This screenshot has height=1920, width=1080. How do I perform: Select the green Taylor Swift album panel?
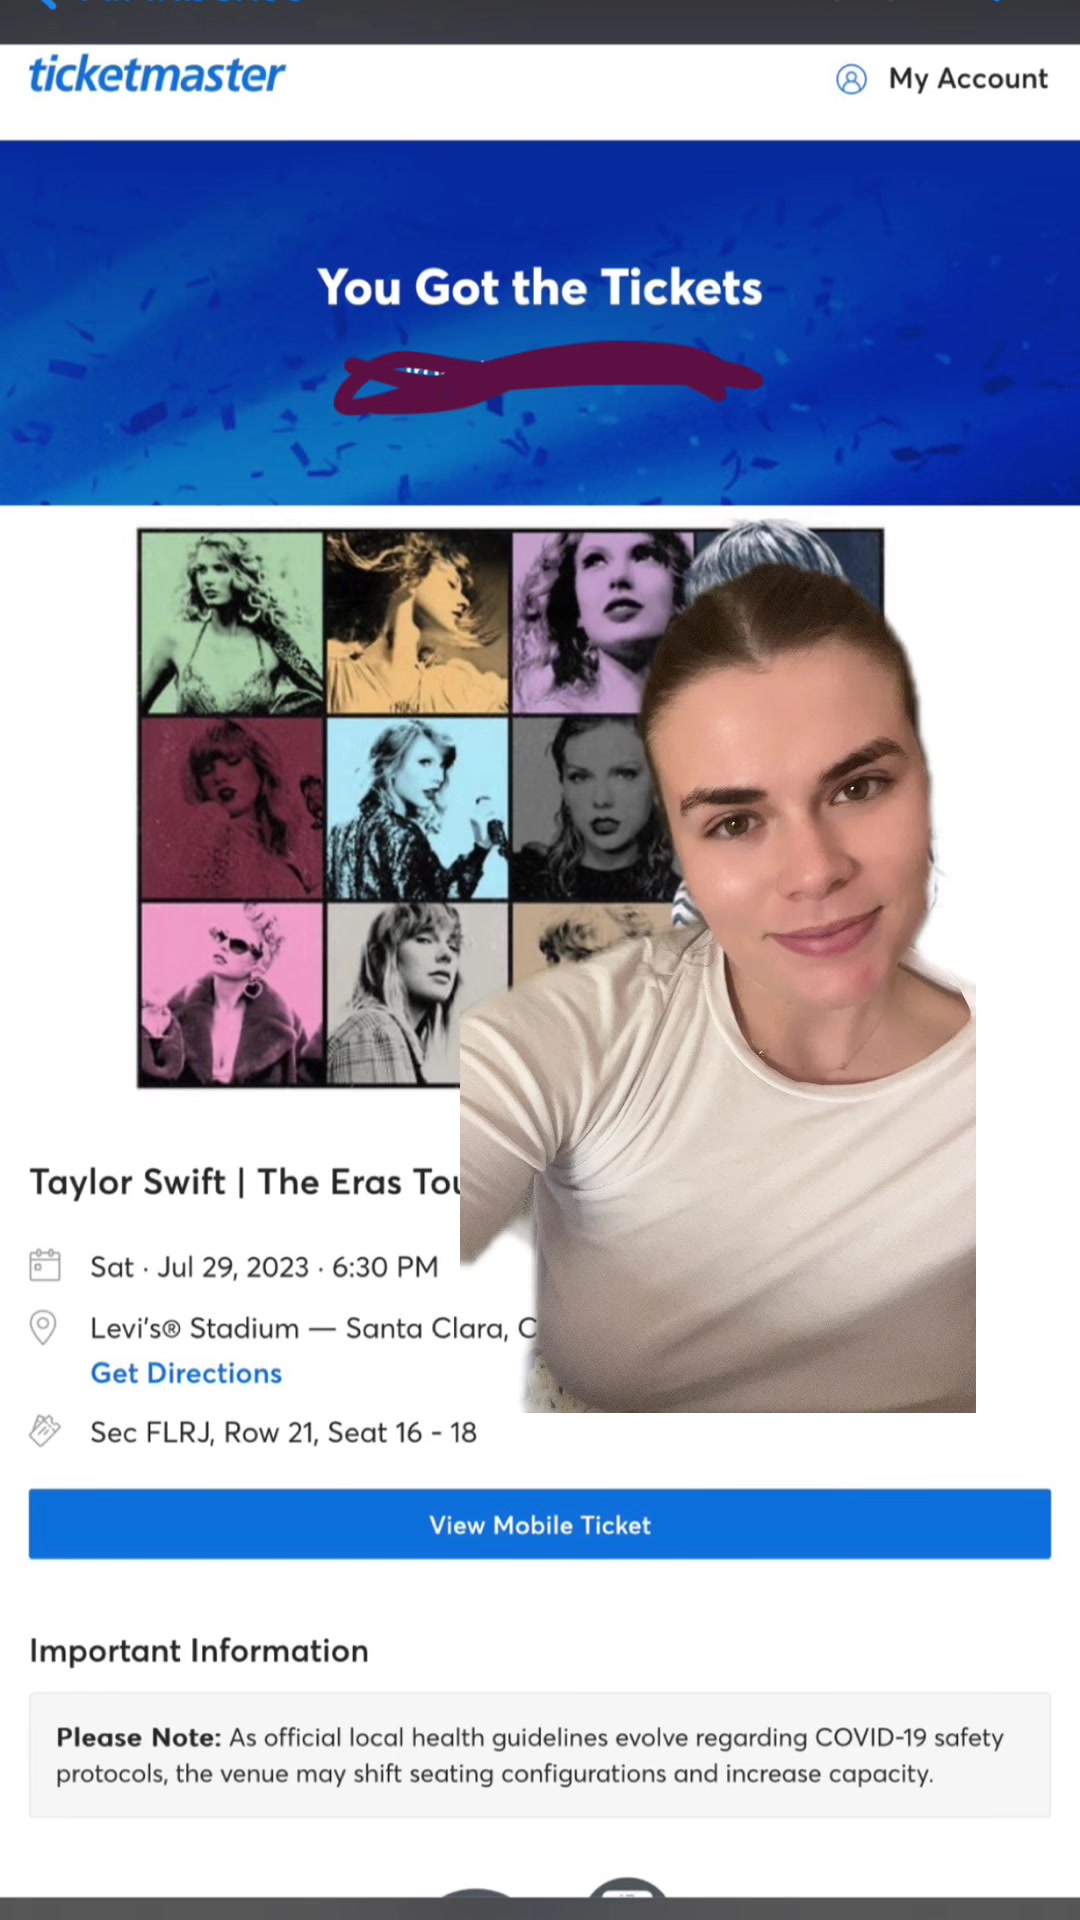[x=232, y=623]
